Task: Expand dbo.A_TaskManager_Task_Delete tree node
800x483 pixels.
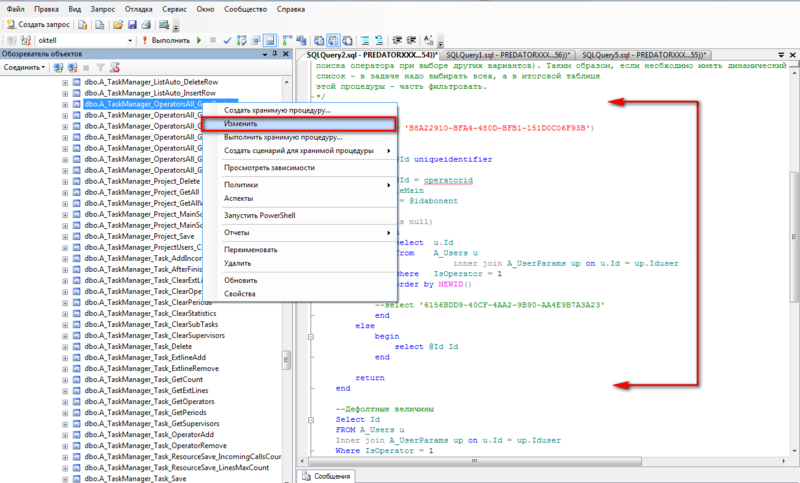Action: point(64,346)
